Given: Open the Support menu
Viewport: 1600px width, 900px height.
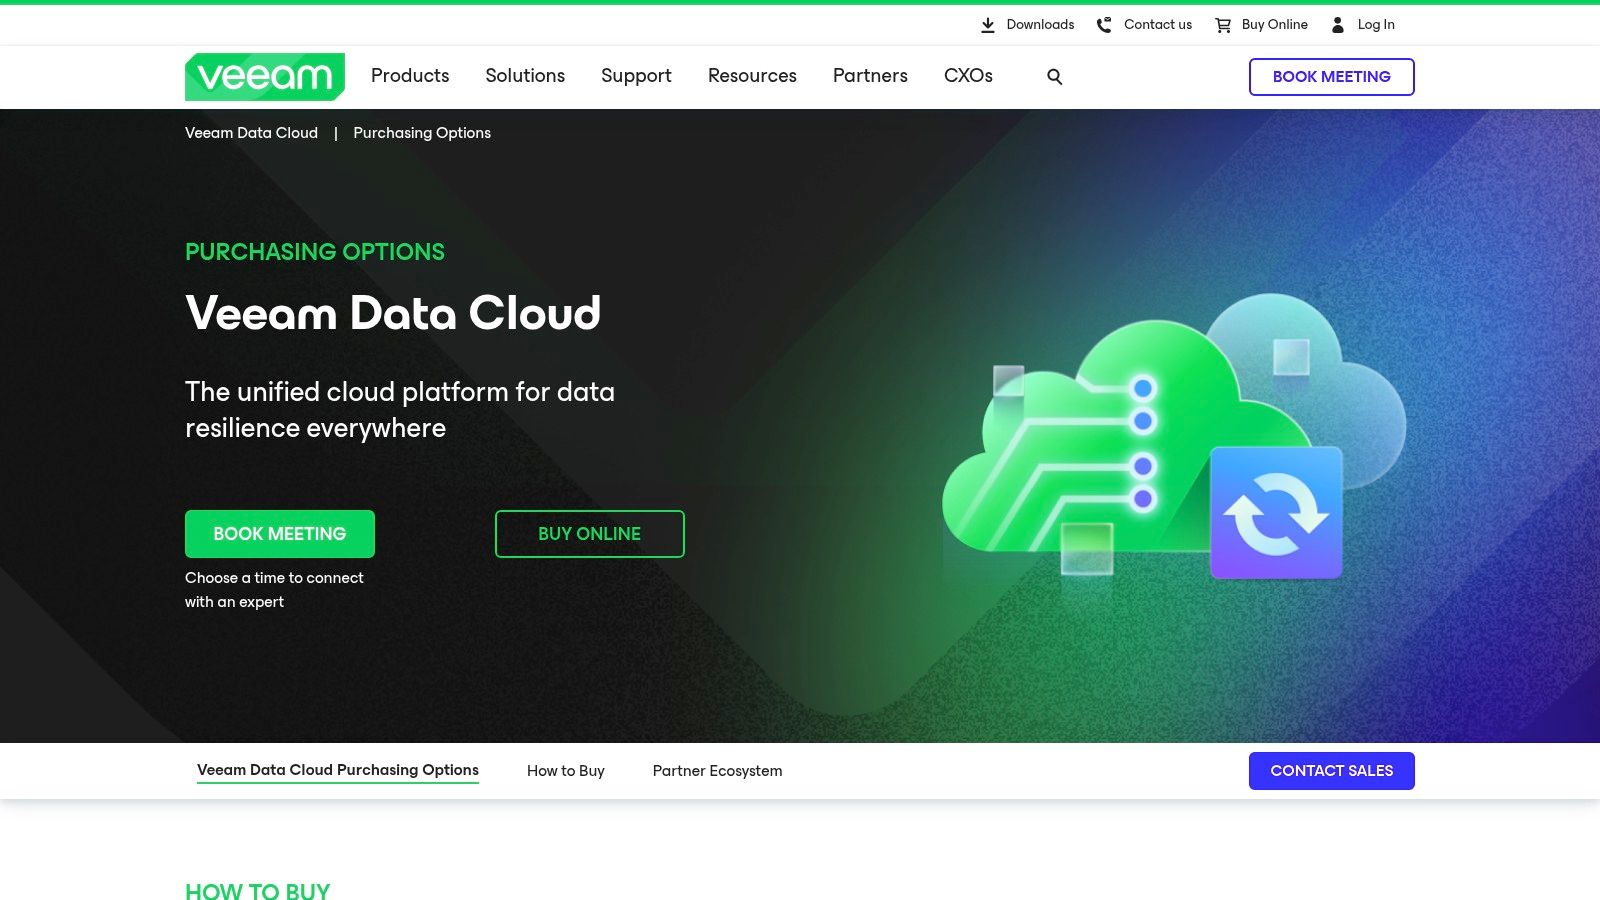Looking at the screenshot, I should tap(636, 76).
